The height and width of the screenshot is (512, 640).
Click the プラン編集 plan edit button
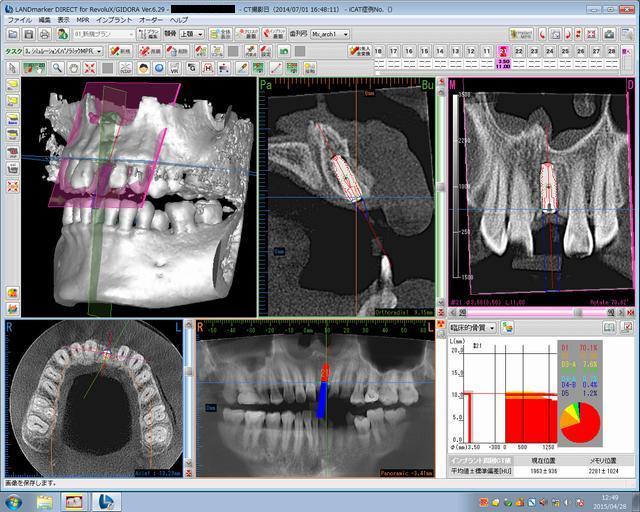pos(149,34)
